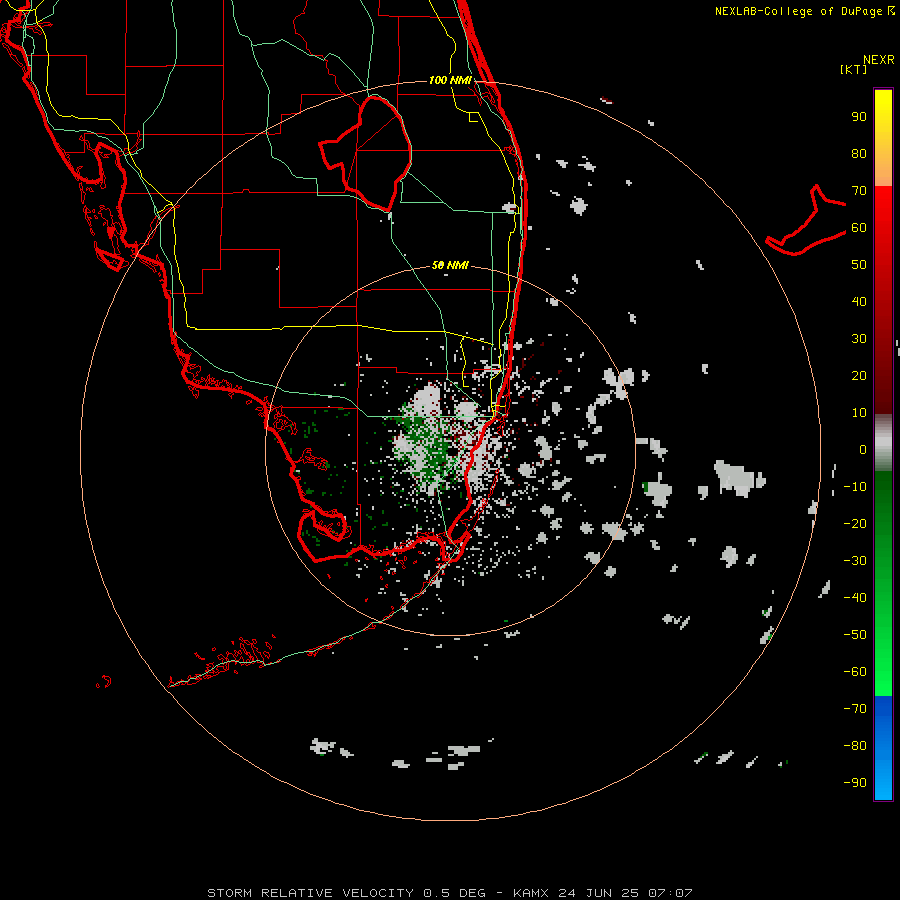Click the -50 scale label
This screenshot has width=900, height=900.
(x=855, y=635)
